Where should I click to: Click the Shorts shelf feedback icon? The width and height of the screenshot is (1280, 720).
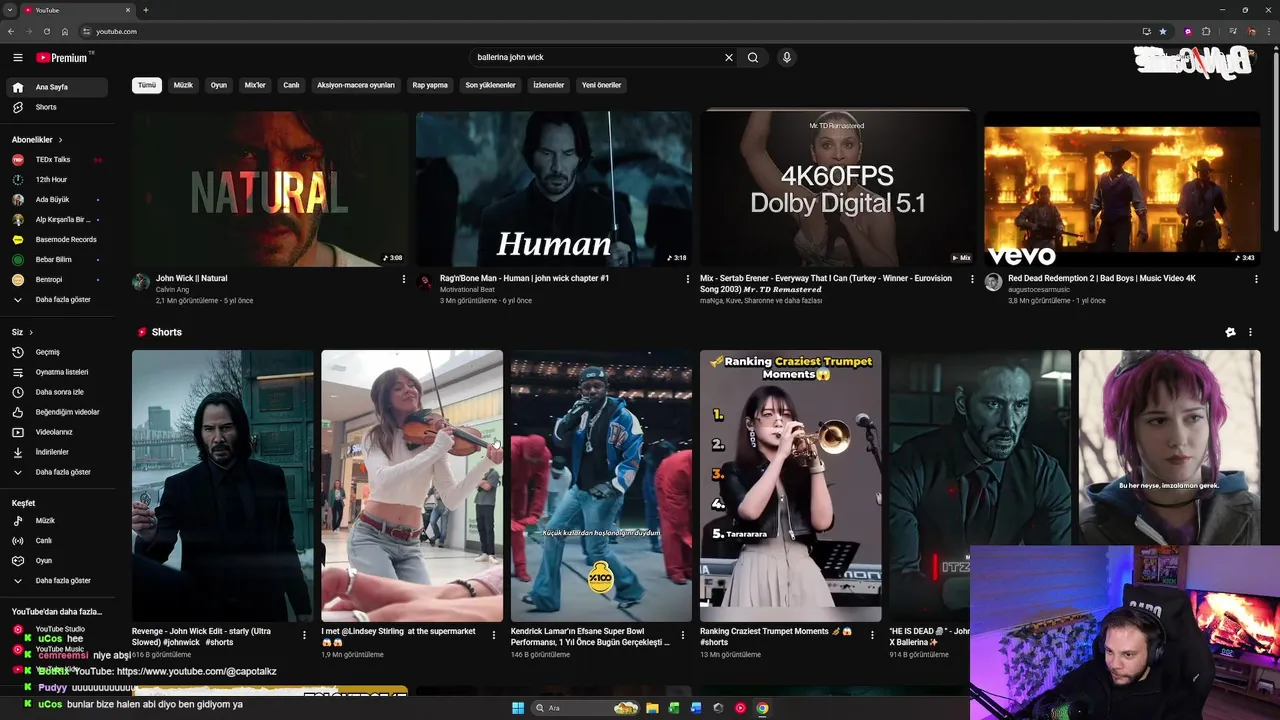[x=1230, y=332]
